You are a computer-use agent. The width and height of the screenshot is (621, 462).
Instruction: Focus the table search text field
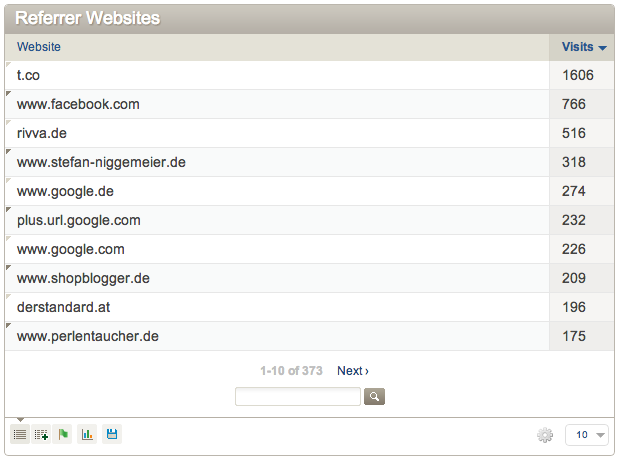298,396
